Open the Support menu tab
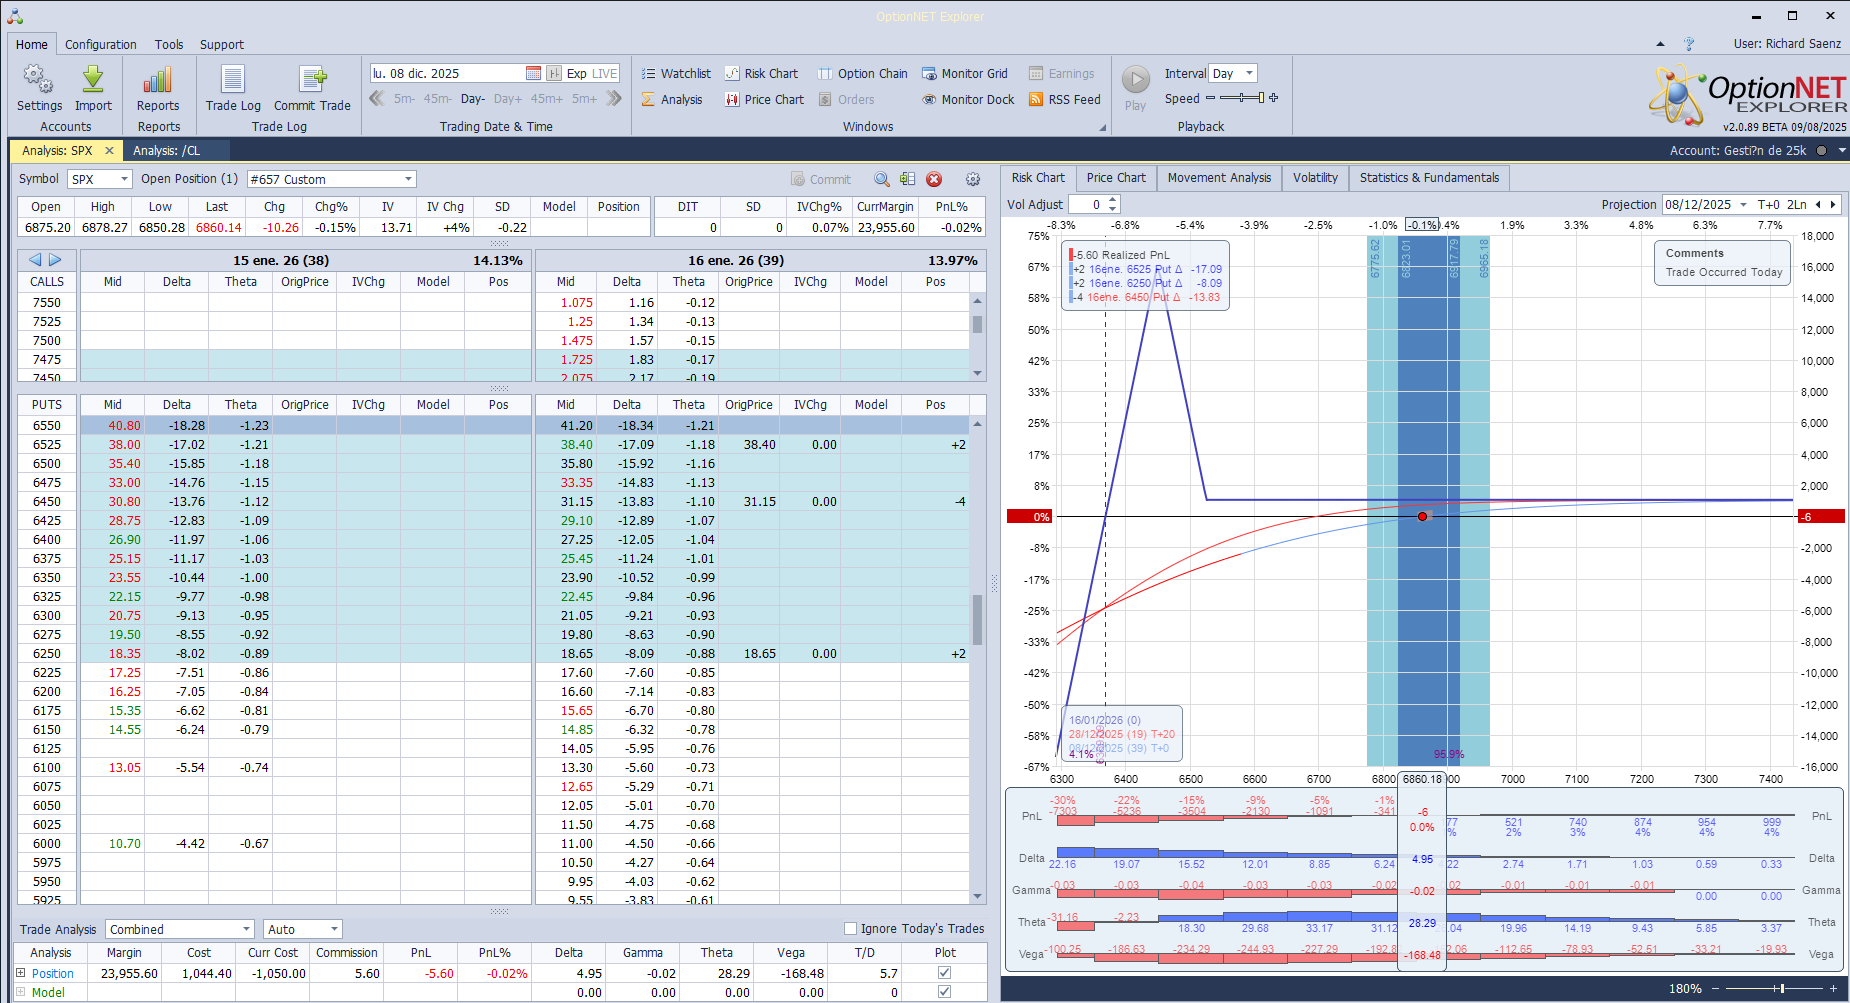The height and width of the screenshot is (1003, 1850). [x=222, y=44]
